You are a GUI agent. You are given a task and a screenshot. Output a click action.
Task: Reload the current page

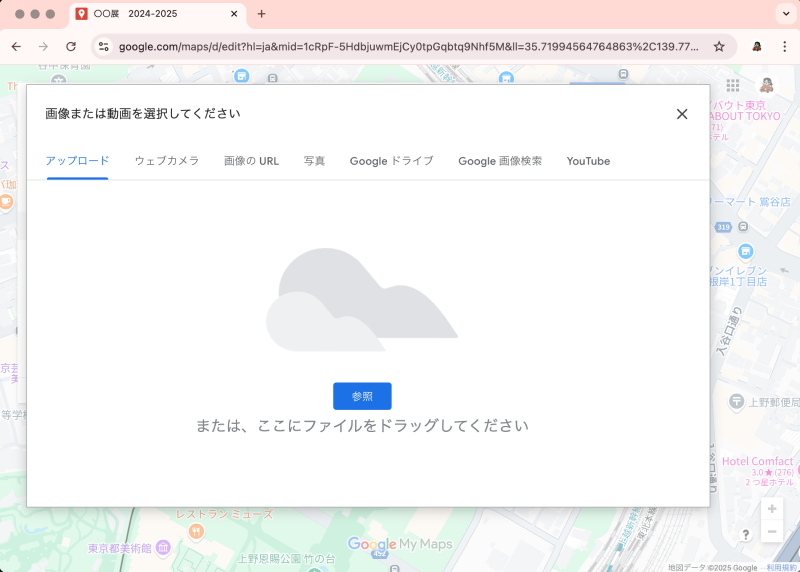71,46
